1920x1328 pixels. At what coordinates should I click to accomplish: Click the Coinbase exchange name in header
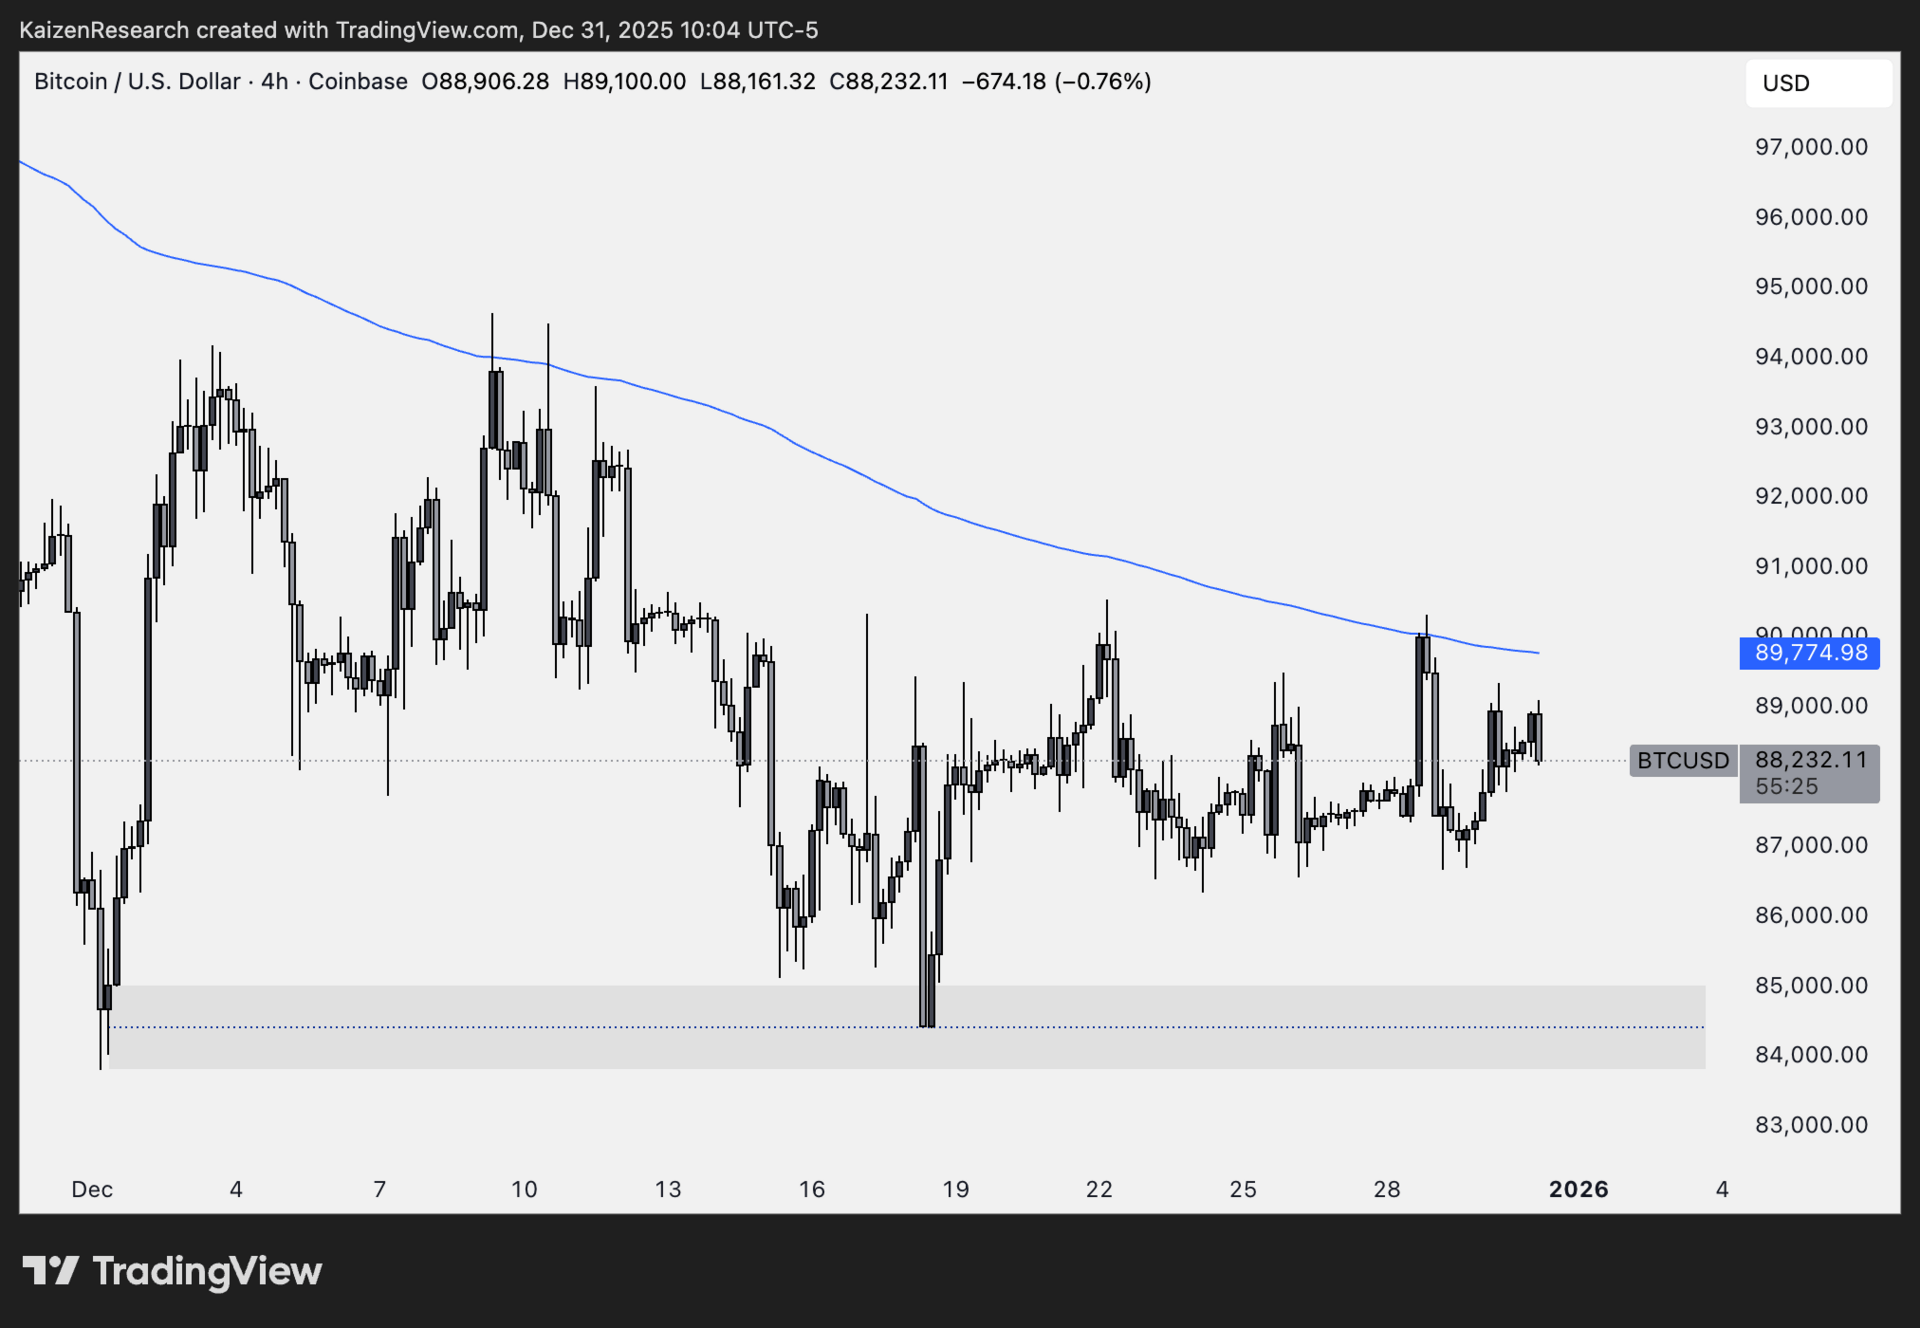point(357,81)
